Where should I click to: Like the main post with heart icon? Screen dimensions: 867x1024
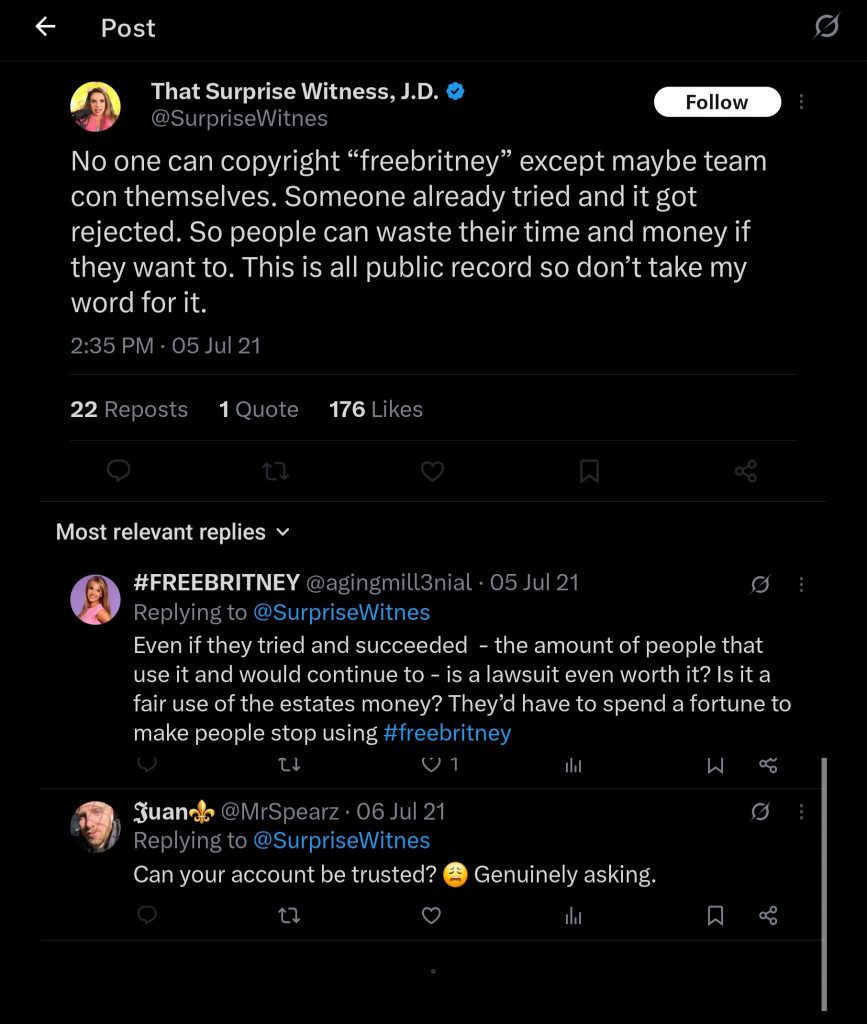(432, 470)
